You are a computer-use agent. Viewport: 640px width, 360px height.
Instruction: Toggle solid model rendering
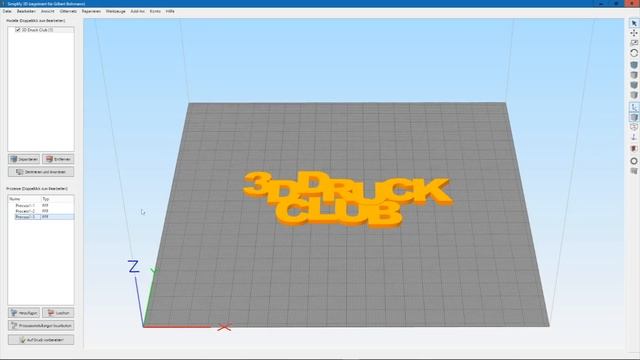pos(634,118)
